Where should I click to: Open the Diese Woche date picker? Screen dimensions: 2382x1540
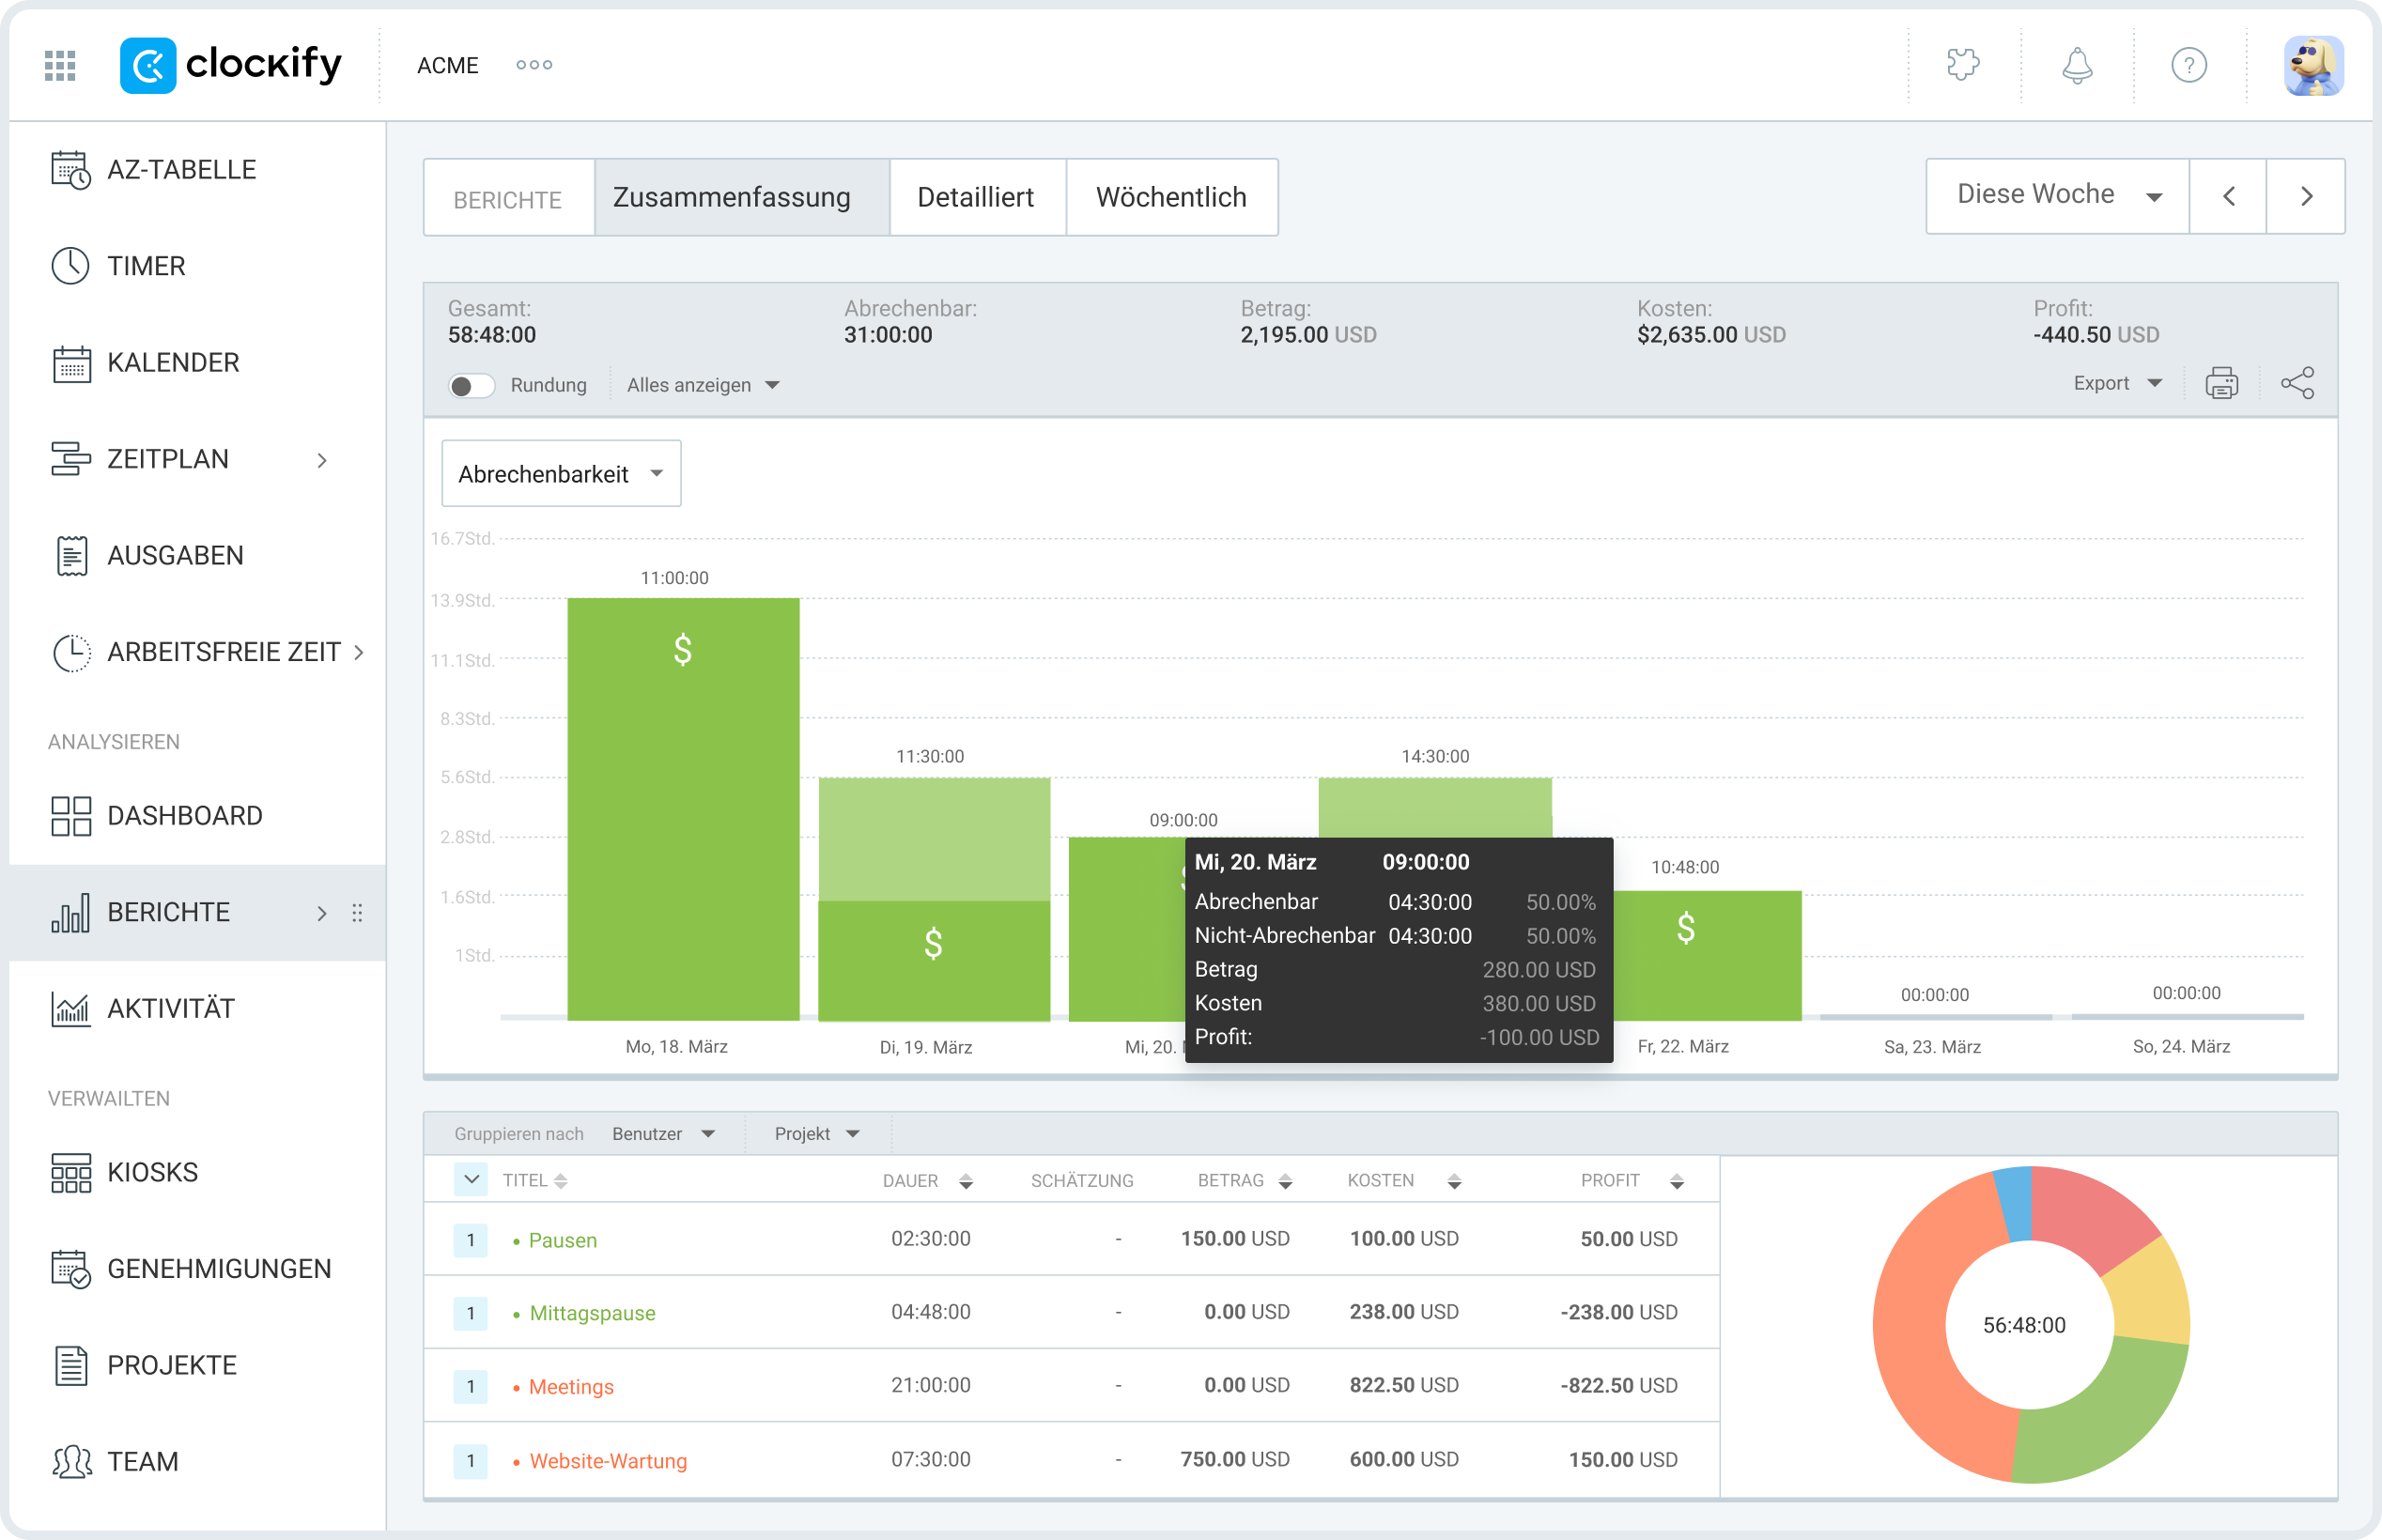pos(2055,194)
